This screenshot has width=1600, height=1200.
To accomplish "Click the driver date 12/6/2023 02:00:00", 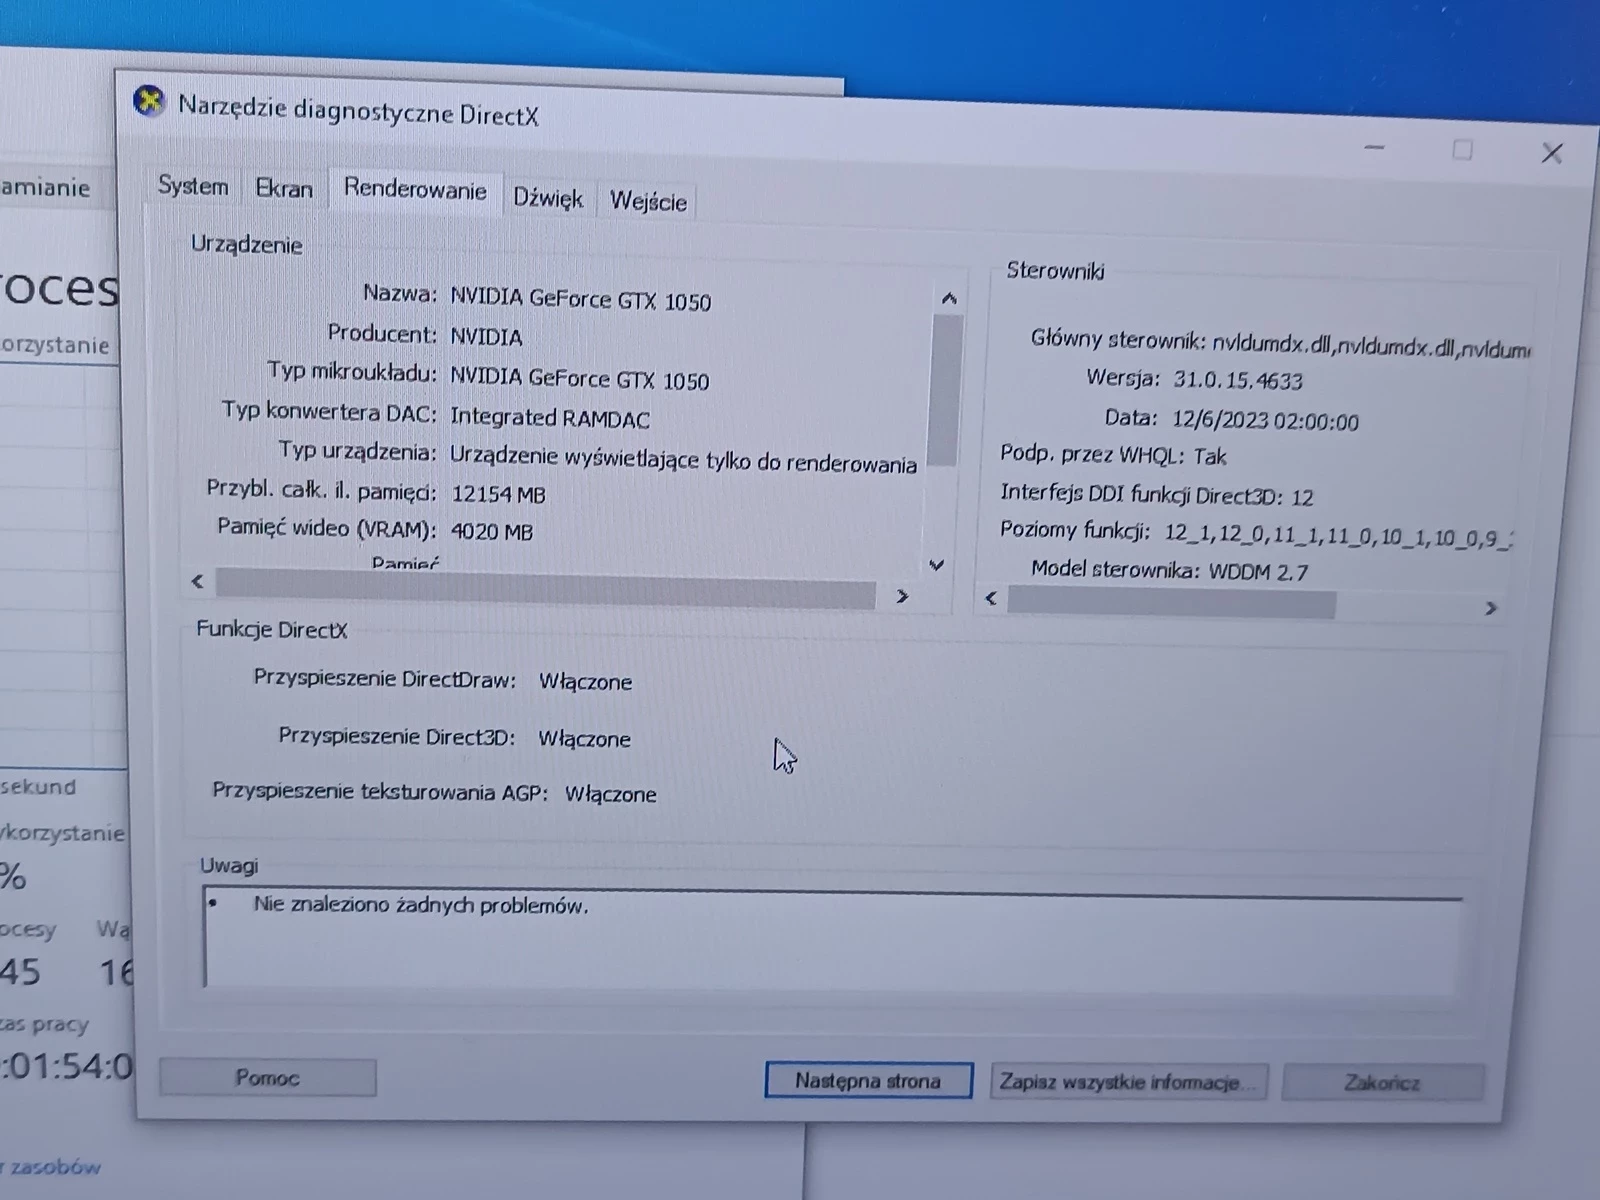I will [x=1265, y=421].
